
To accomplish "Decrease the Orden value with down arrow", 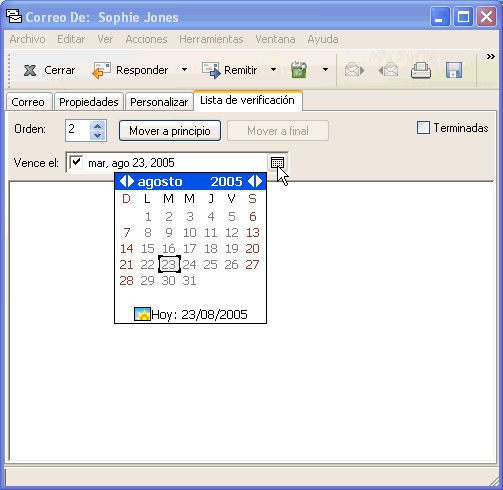I will tap(98, 135).
